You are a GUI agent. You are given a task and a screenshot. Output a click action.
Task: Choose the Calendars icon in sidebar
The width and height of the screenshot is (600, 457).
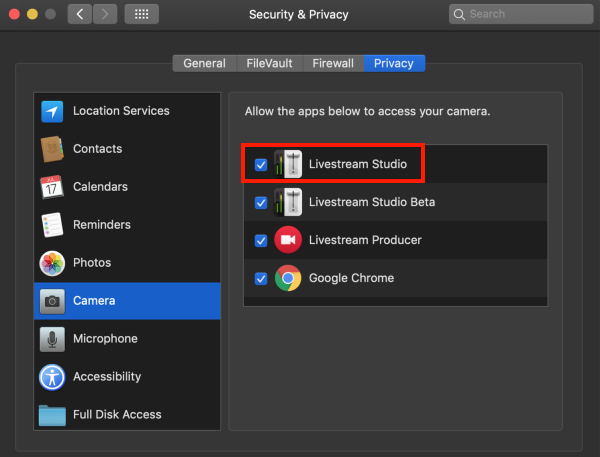tap(52, 187)
